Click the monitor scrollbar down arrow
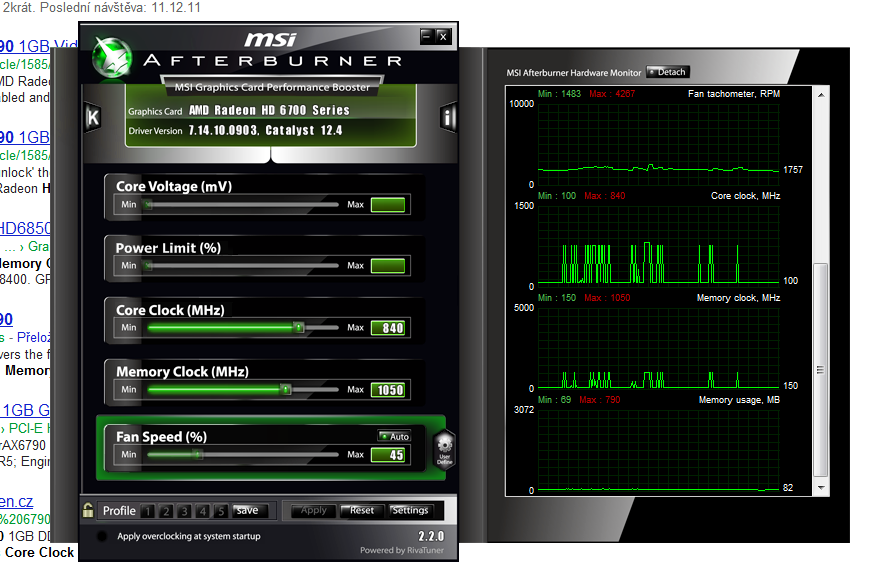Image resolution: width=888 pixels, height=572 pixels. click(821, 488)
